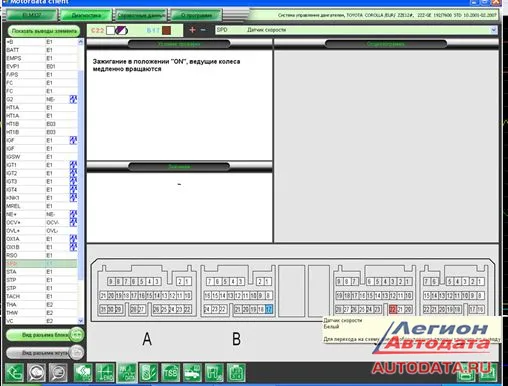Click the blue minus probe icon

tap(203, 30)
